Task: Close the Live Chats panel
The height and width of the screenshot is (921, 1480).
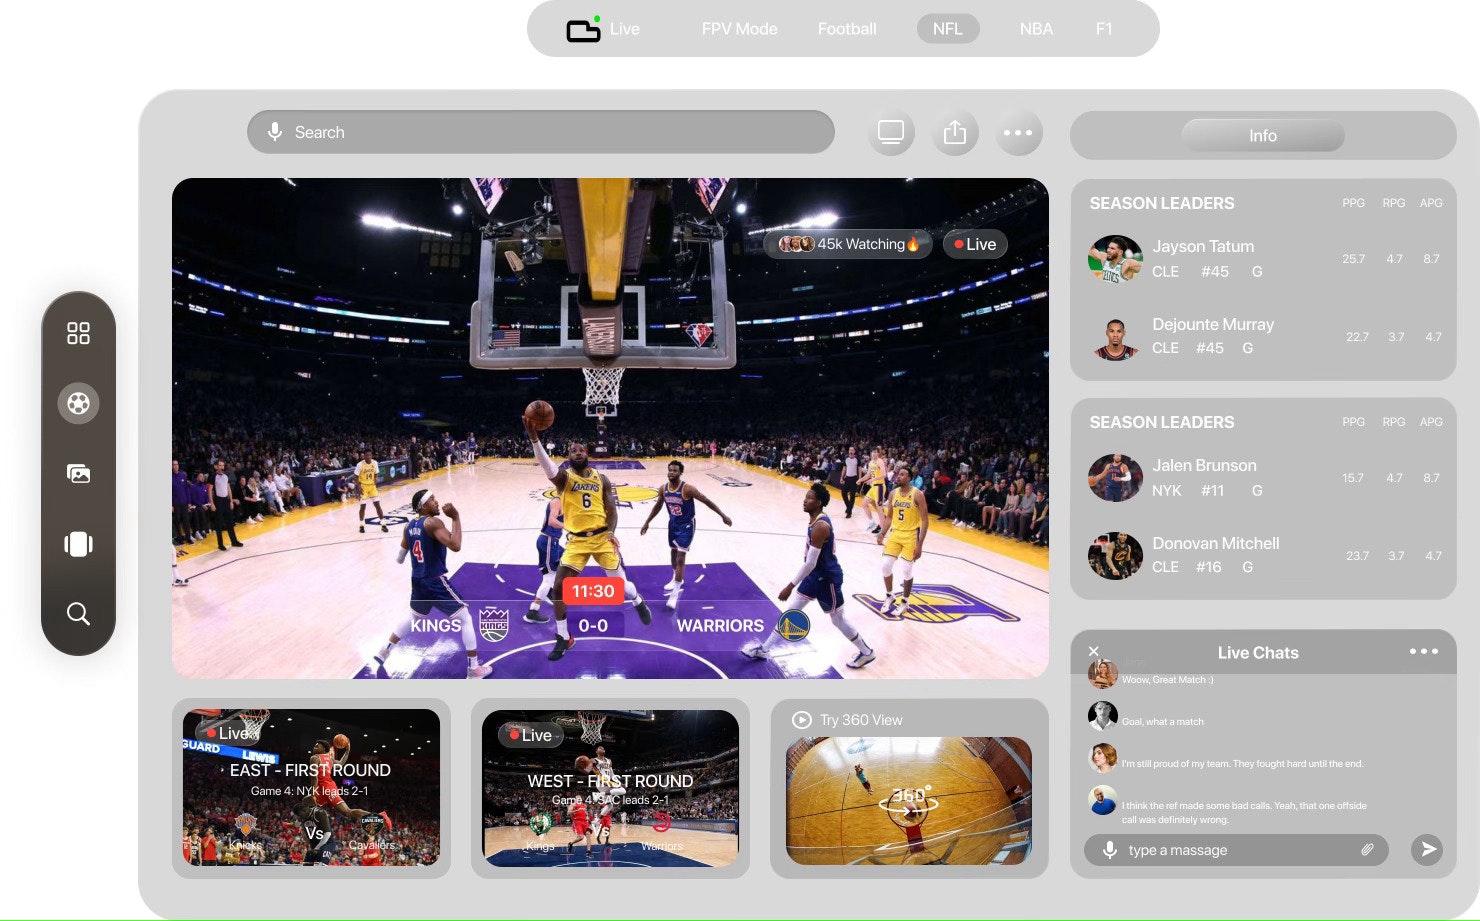Action: tap(1093, 651)
